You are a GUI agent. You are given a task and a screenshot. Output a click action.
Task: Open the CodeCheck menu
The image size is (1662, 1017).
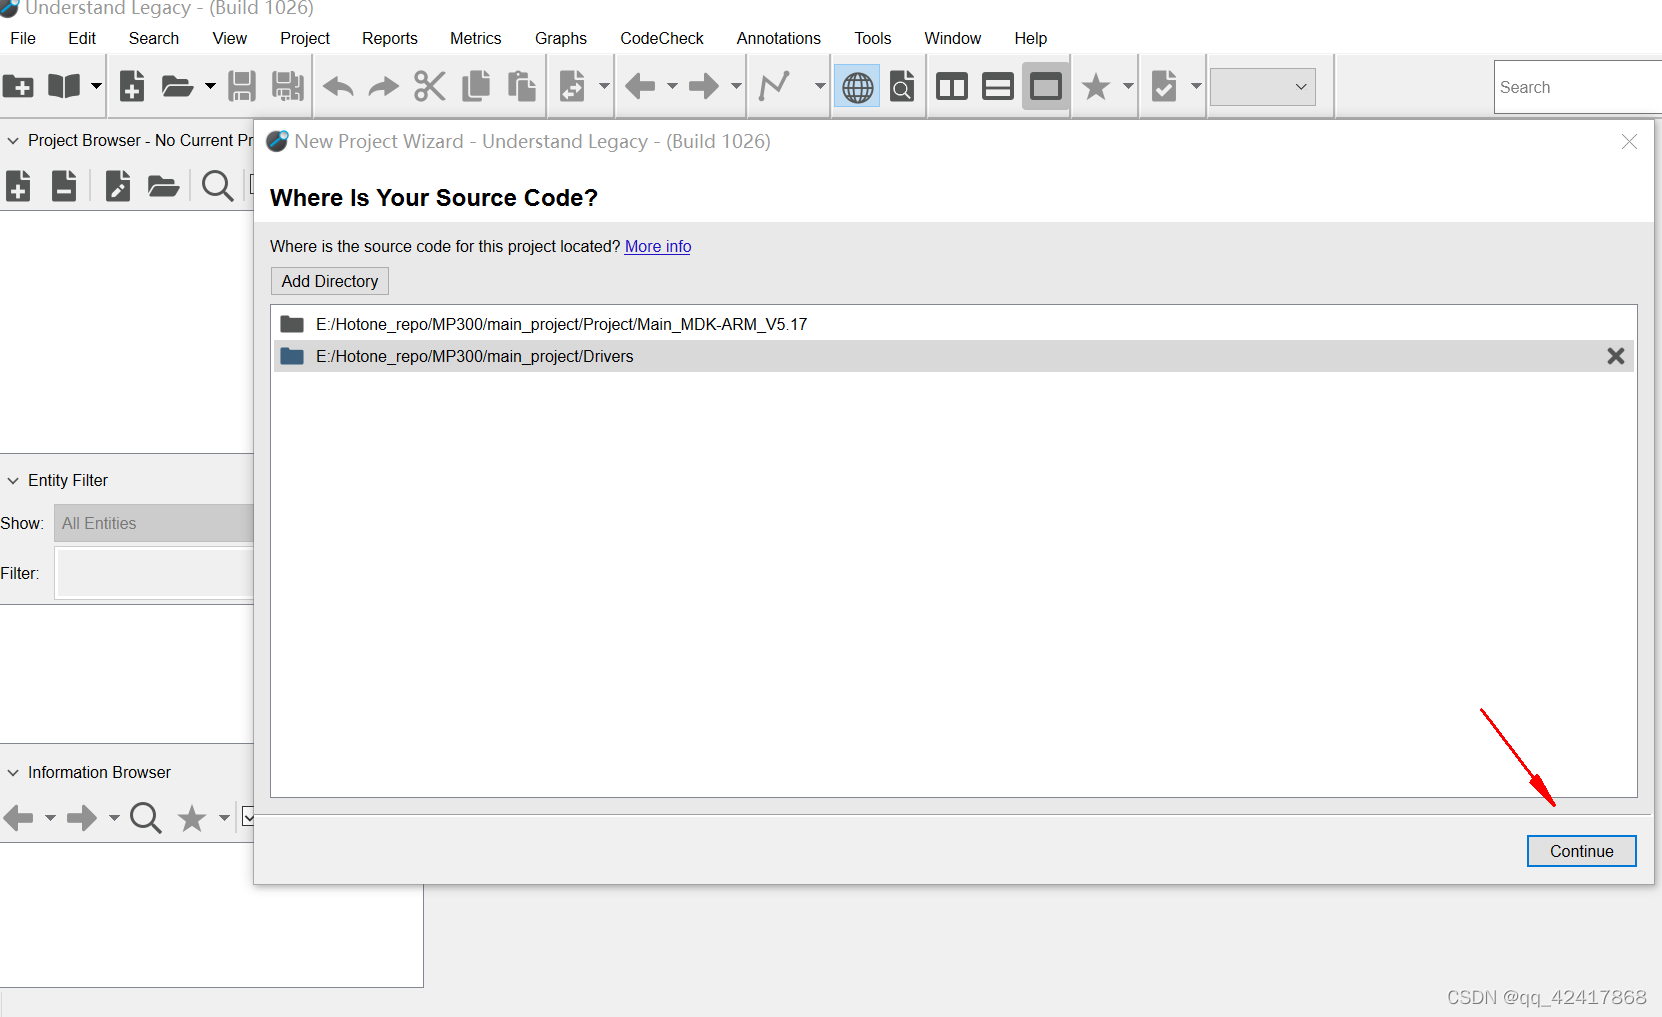coord(662,38)
